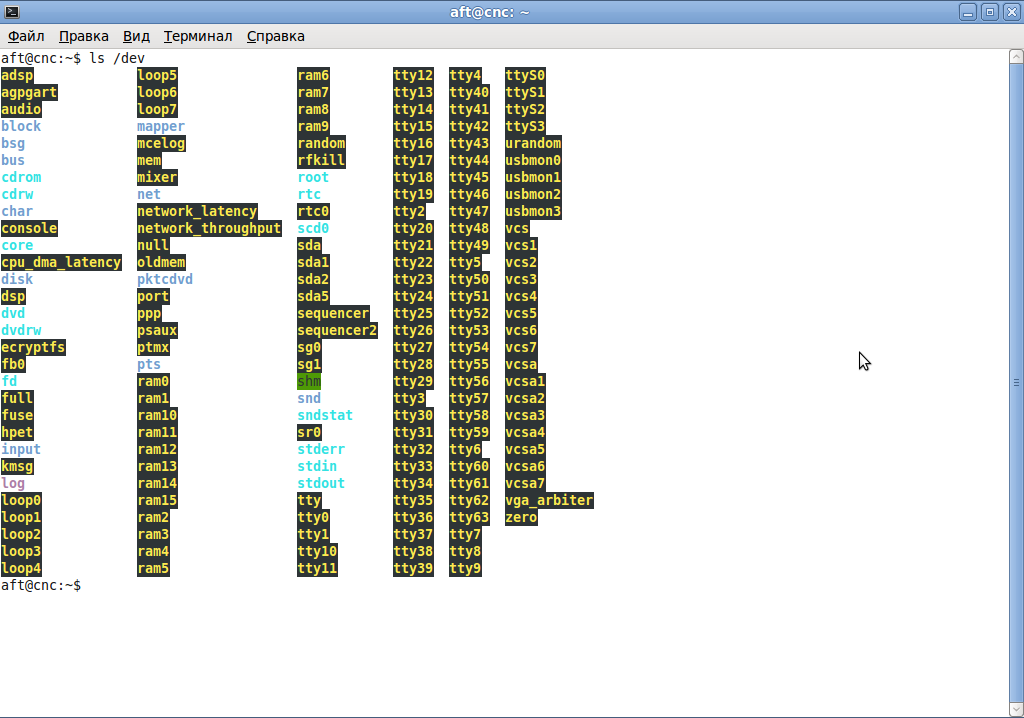Click the 'cdrom' link entry
This screenshot has width=1024, height=718.
tap(21, 177)
